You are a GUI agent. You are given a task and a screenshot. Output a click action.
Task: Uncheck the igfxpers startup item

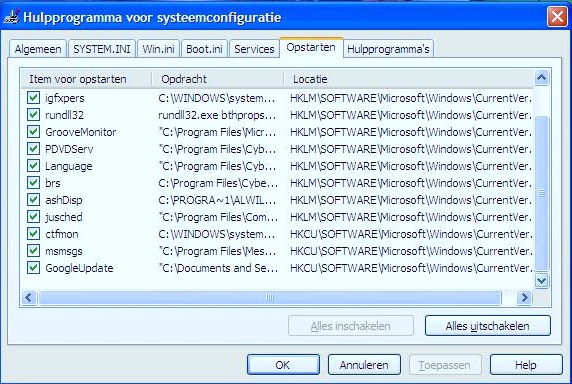[x=33, y=98]
